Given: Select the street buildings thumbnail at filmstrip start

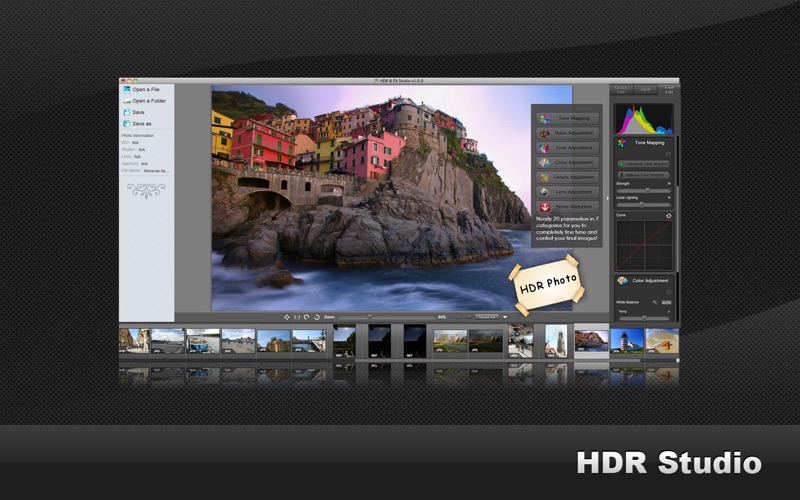Looking at the screenshot, I should pos(134,340).
